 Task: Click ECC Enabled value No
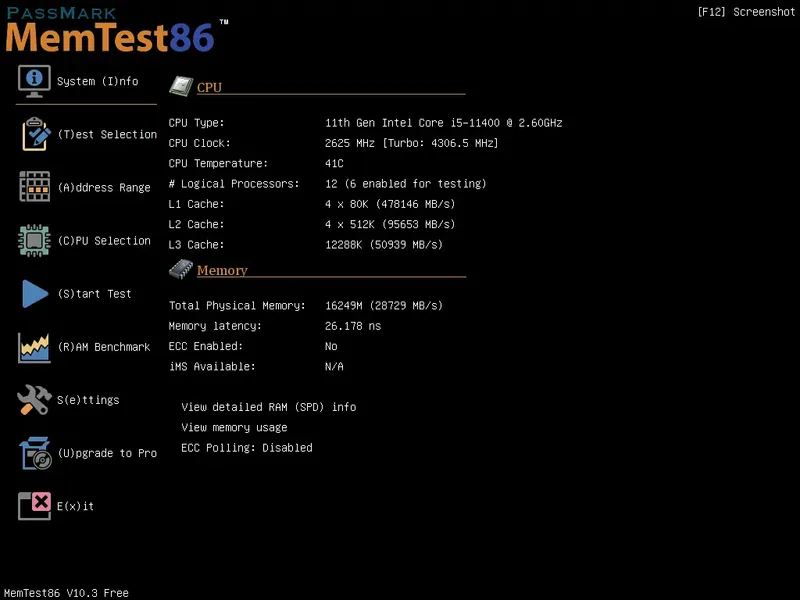pos(331,346)
